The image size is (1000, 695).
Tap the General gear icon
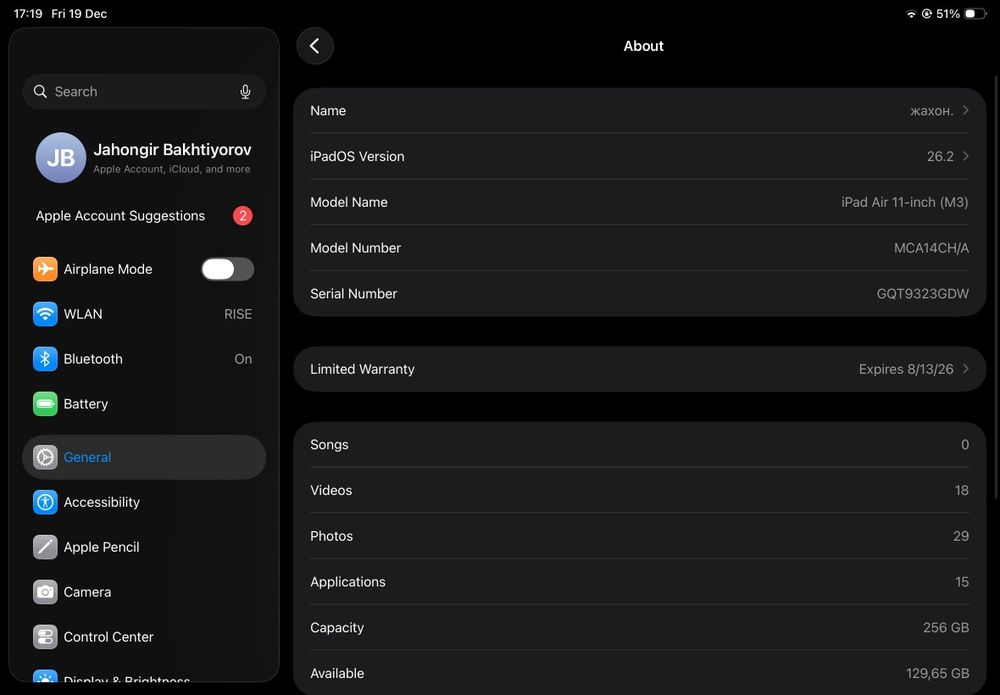pos(45,457)
